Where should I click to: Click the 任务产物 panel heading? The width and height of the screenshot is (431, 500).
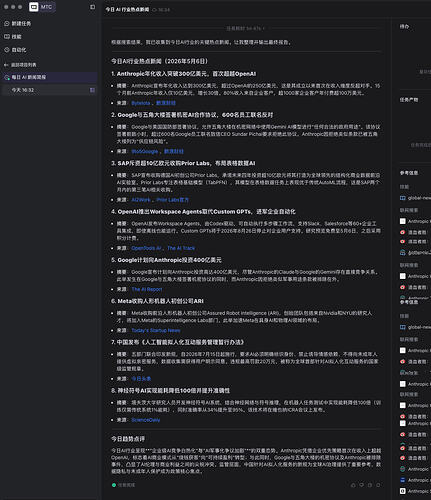(409, 100)
